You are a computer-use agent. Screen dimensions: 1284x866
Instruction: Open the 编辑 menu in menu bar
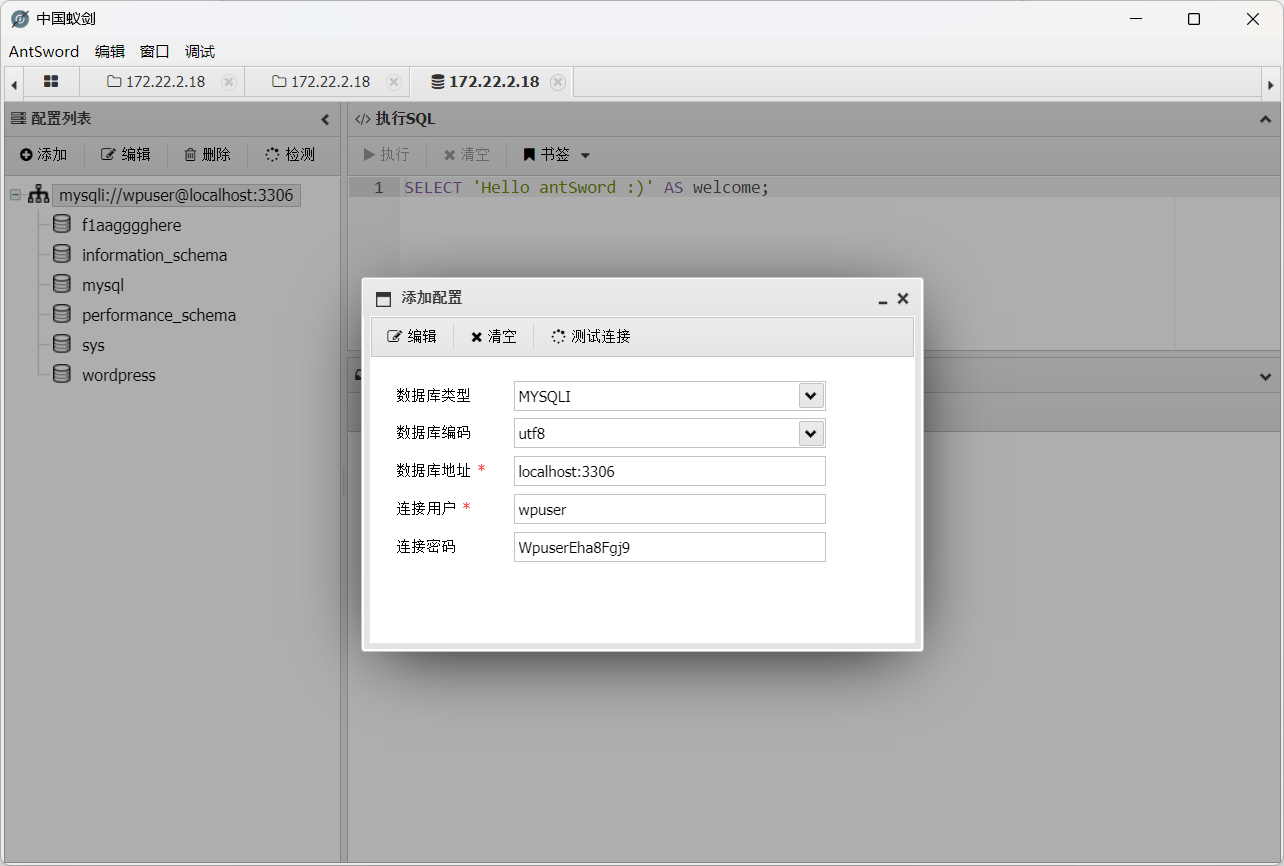click(x=110, y=52)
